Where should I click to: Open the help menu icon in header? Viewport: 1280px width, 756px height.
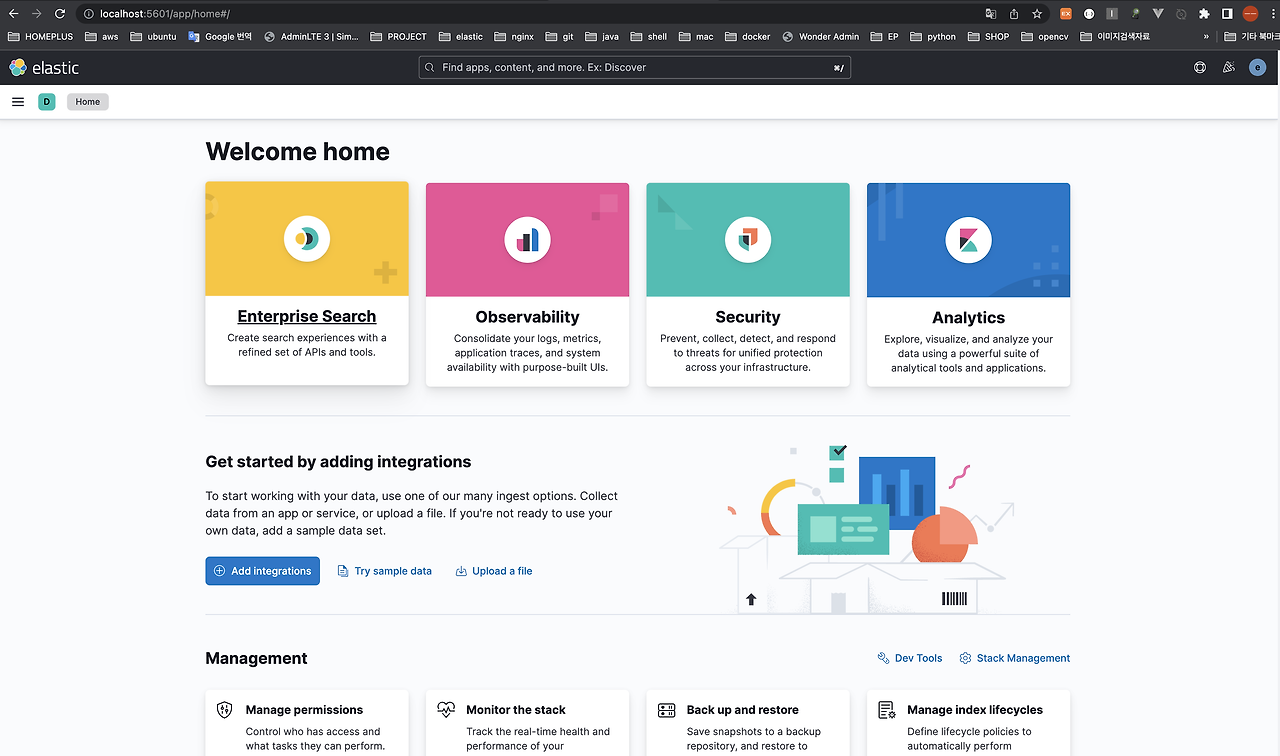point(1200,68)
